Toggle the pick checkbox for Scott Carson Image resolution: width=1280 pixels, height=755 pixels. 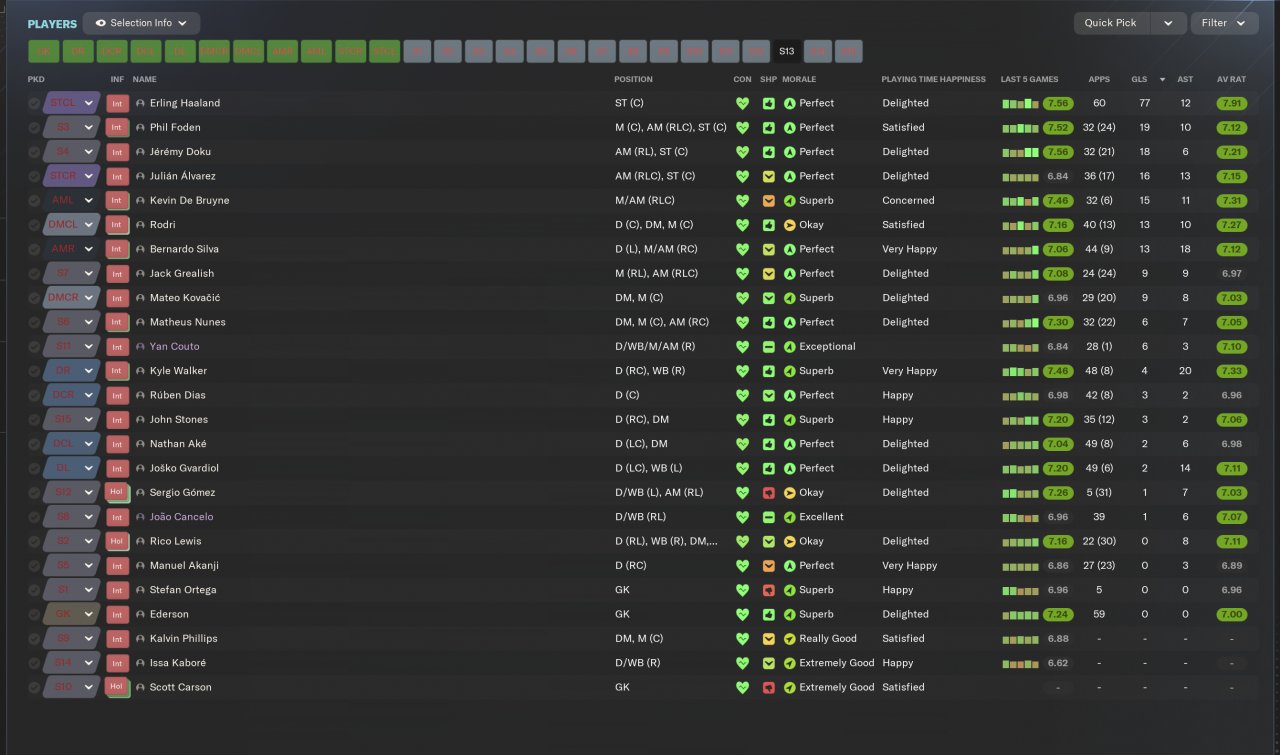[34, 687]
